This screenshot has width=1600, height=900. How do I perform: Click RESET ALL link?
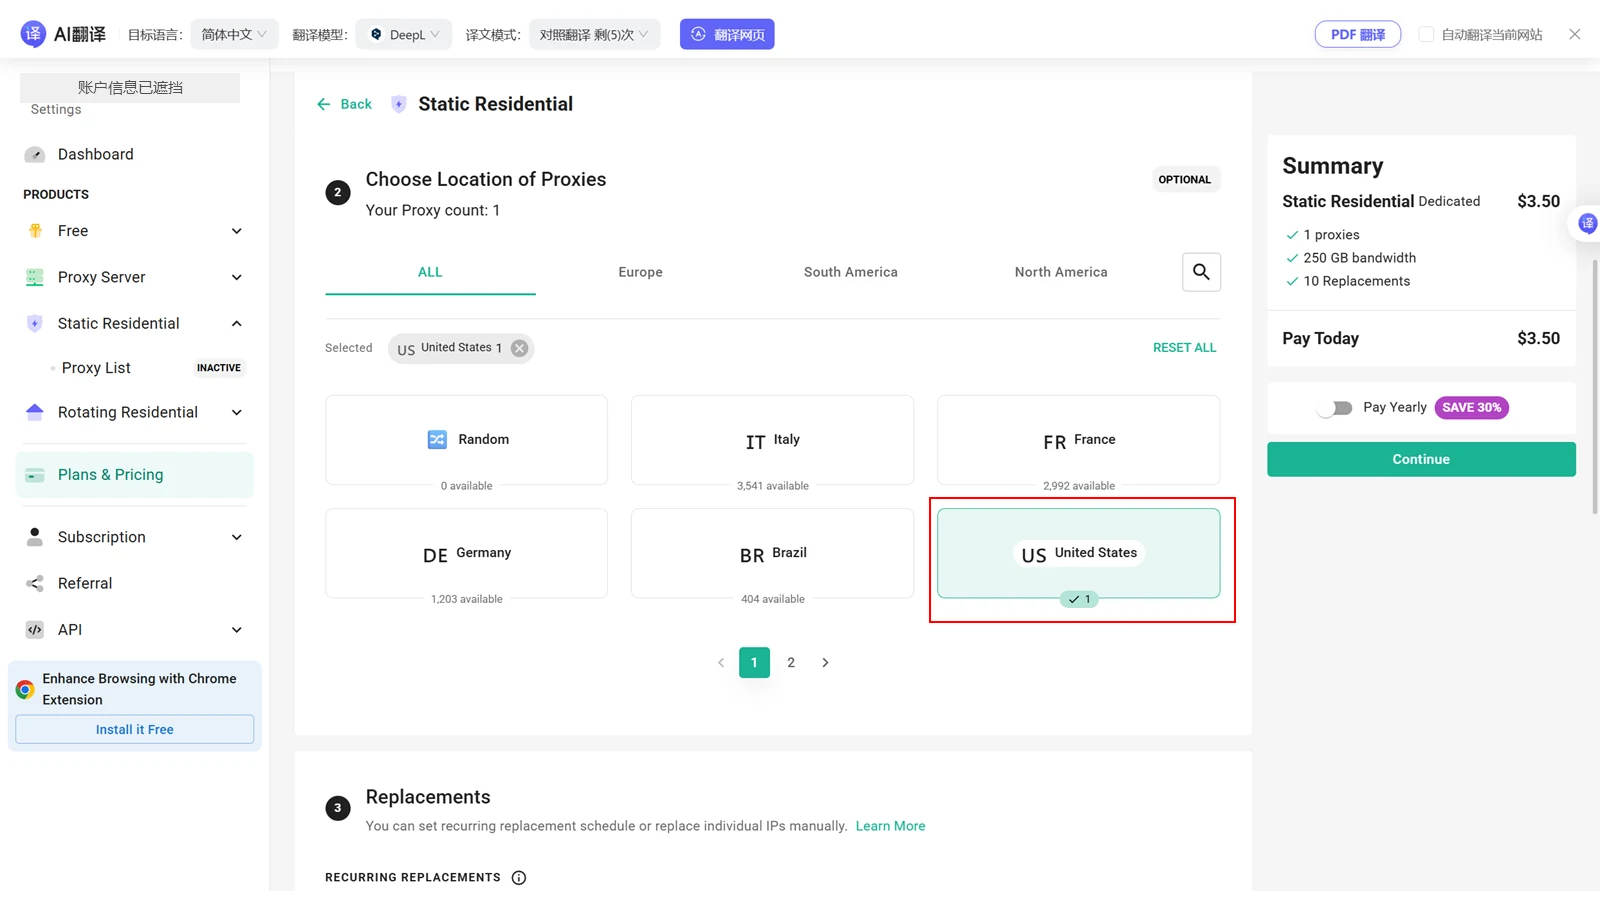click(x=1184, y=348)
